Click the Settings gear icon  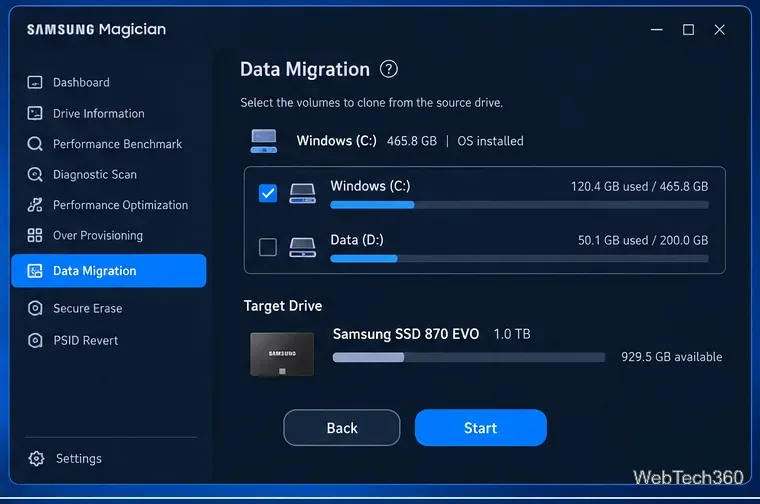(x=36, y=458)
